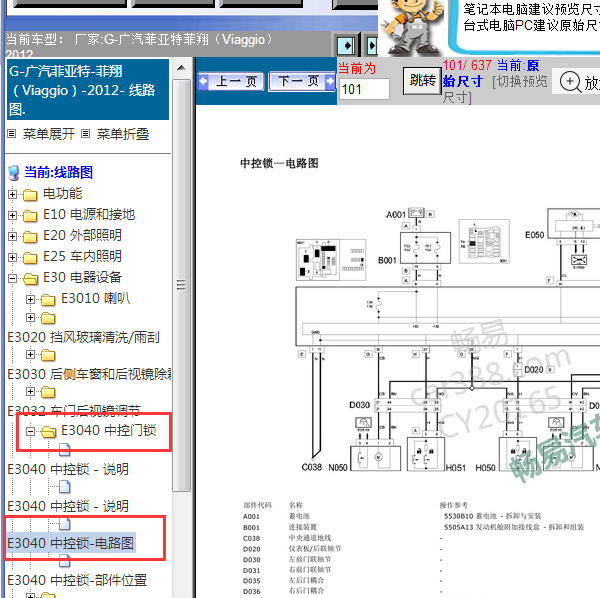This screenshot has width=600, height=598.
Task: Click N050 door lock actuator symbol
Action: (375, 458)
